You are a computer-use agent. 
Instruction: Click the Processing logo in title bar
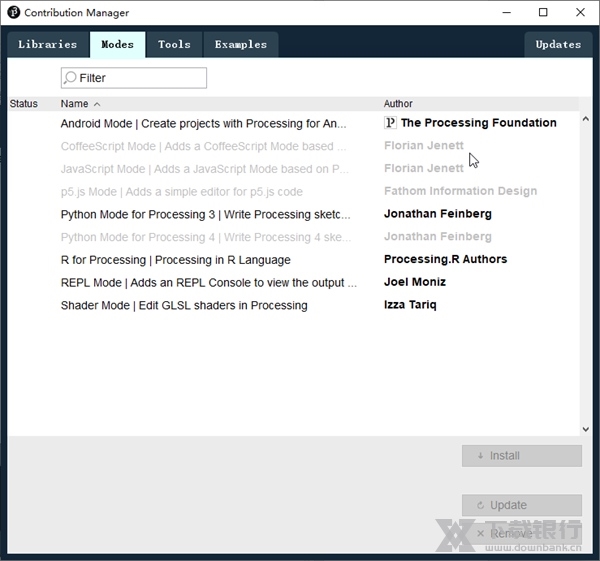[14, 12]
